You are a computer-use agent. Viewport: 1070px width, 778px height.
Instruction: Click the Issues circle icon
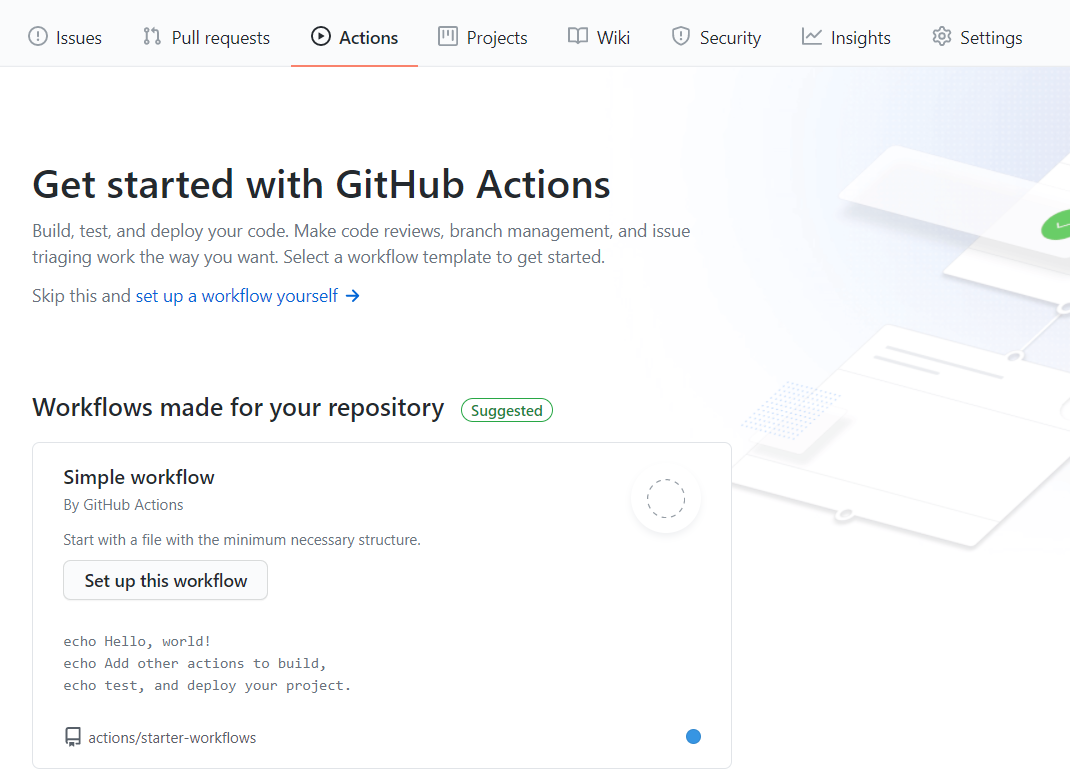click(x=38, y=36)
